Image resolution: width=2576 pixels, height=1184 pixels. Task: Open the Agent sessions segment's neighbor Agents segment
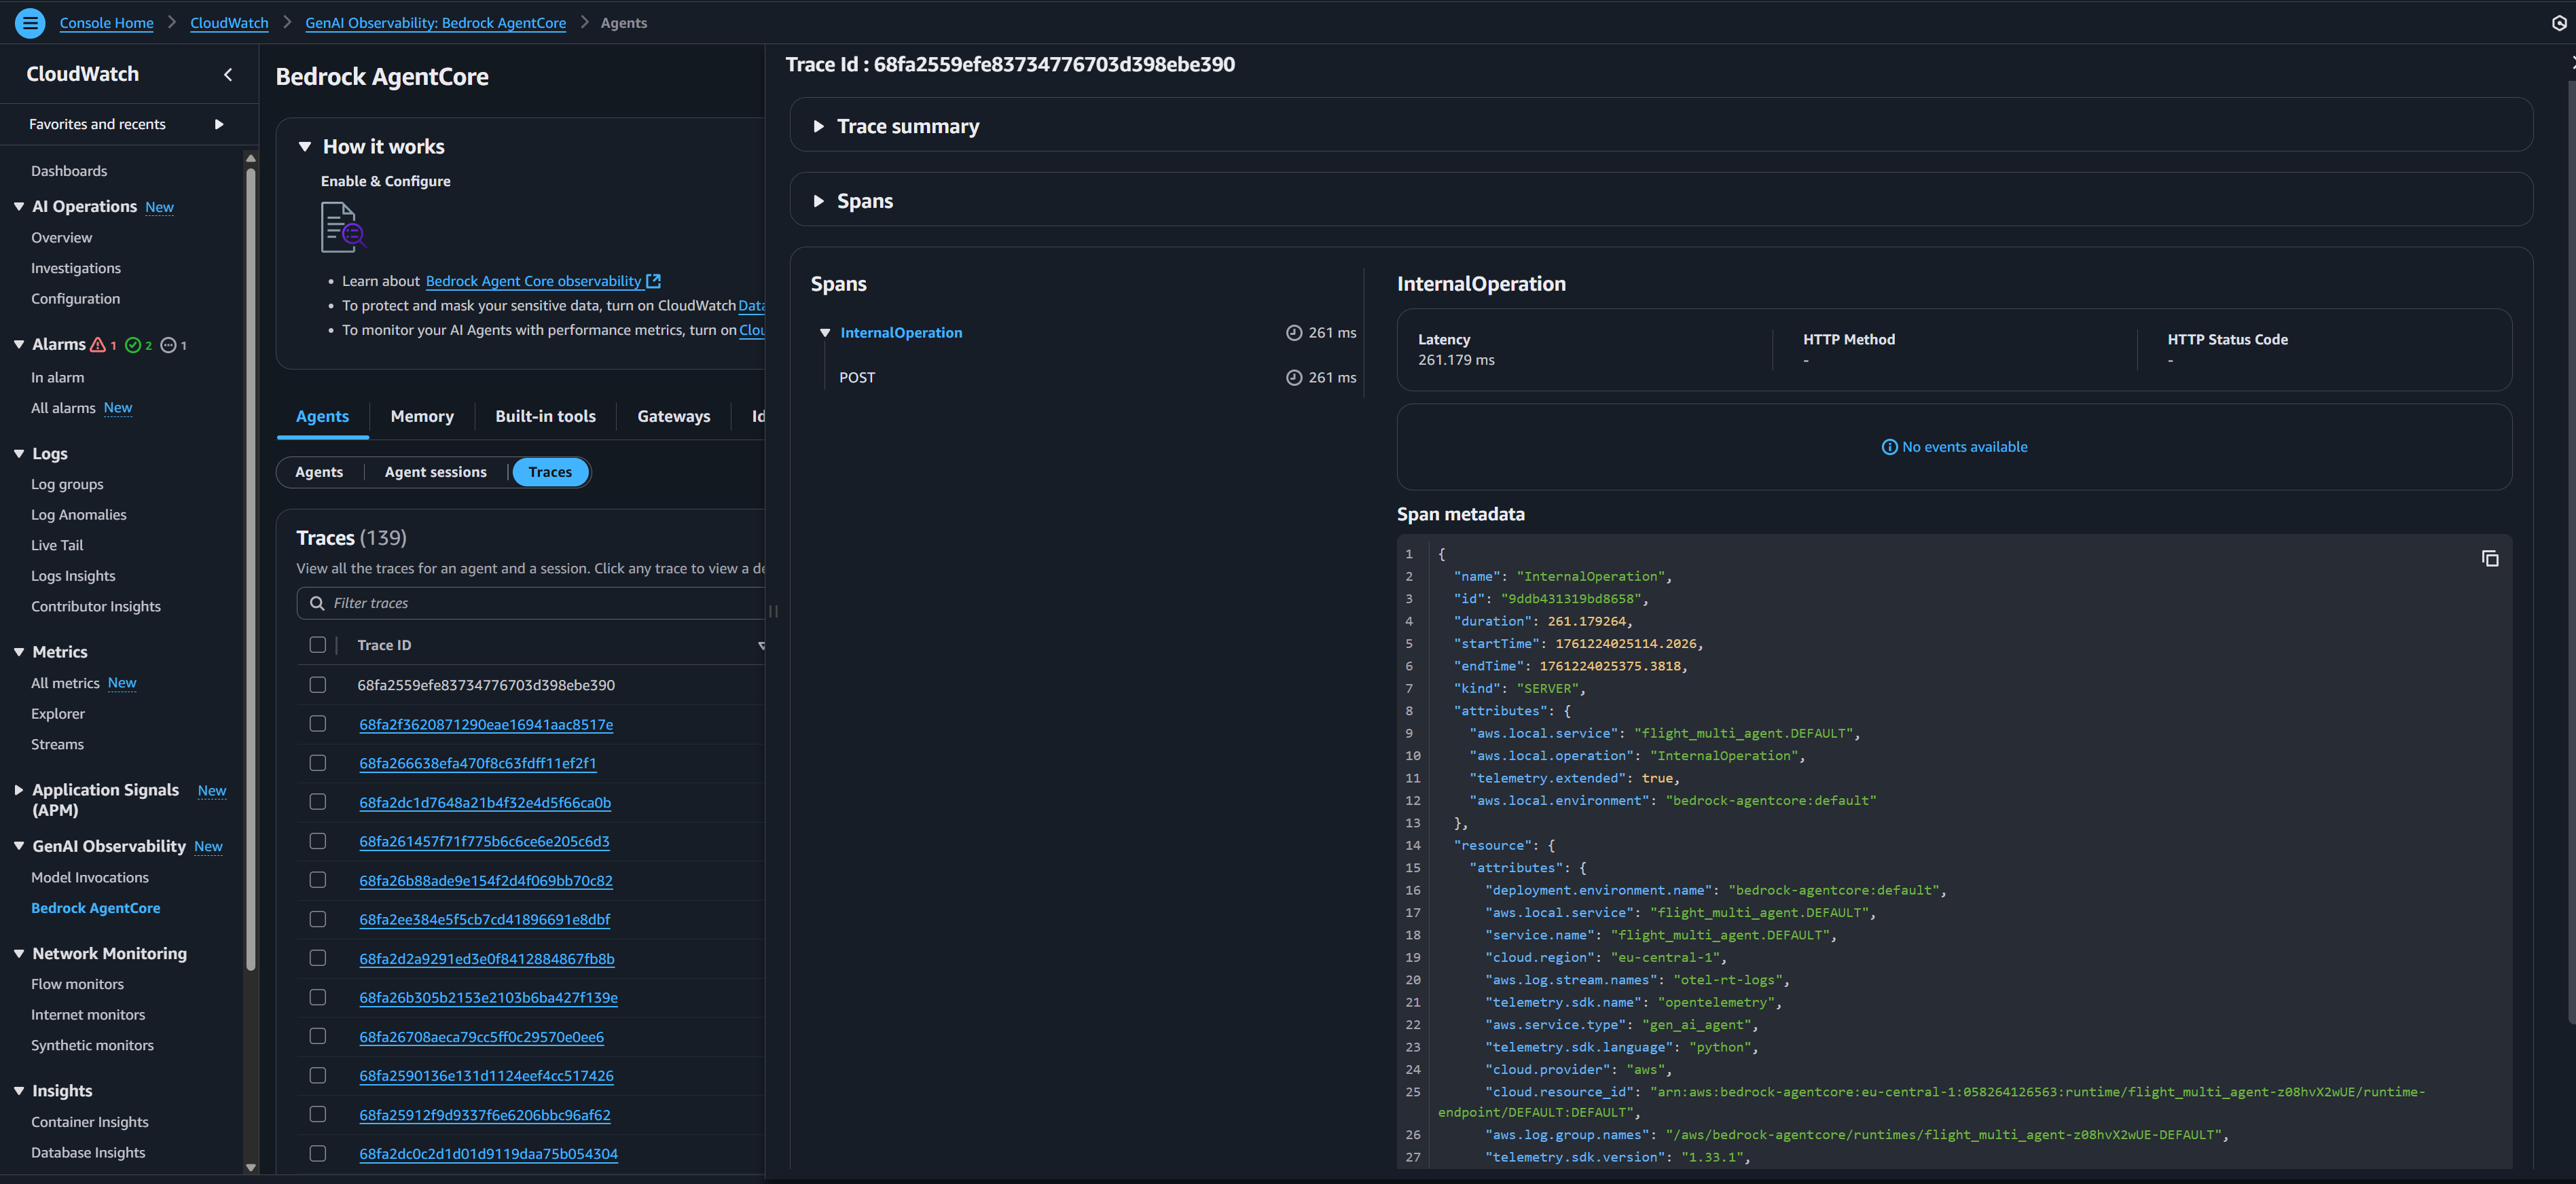(x=319, y=472)
